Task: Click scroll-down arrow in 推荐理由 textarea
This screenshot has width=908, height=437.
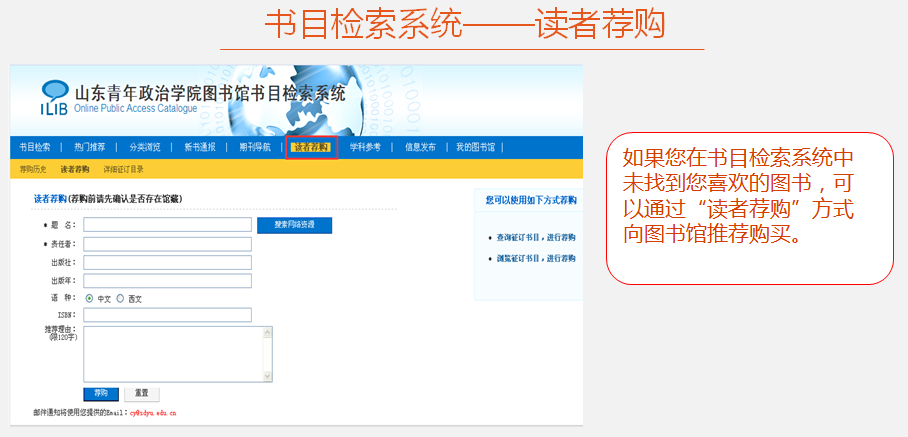Action: click(267, 375)
